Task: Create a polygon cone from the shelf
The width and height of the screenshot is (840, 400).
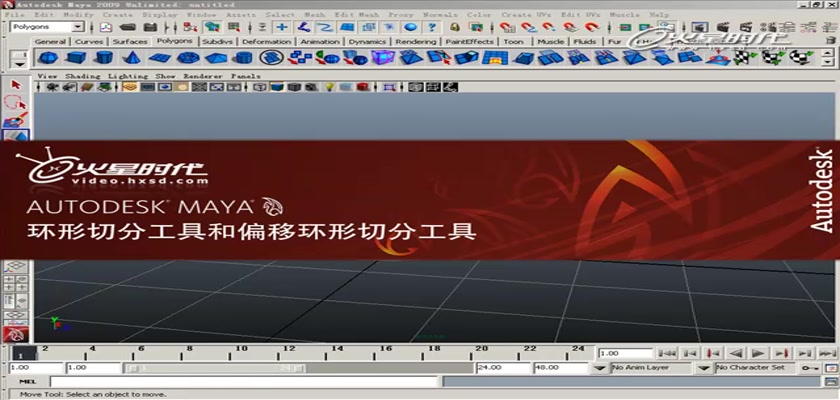Action: (132, 57)
